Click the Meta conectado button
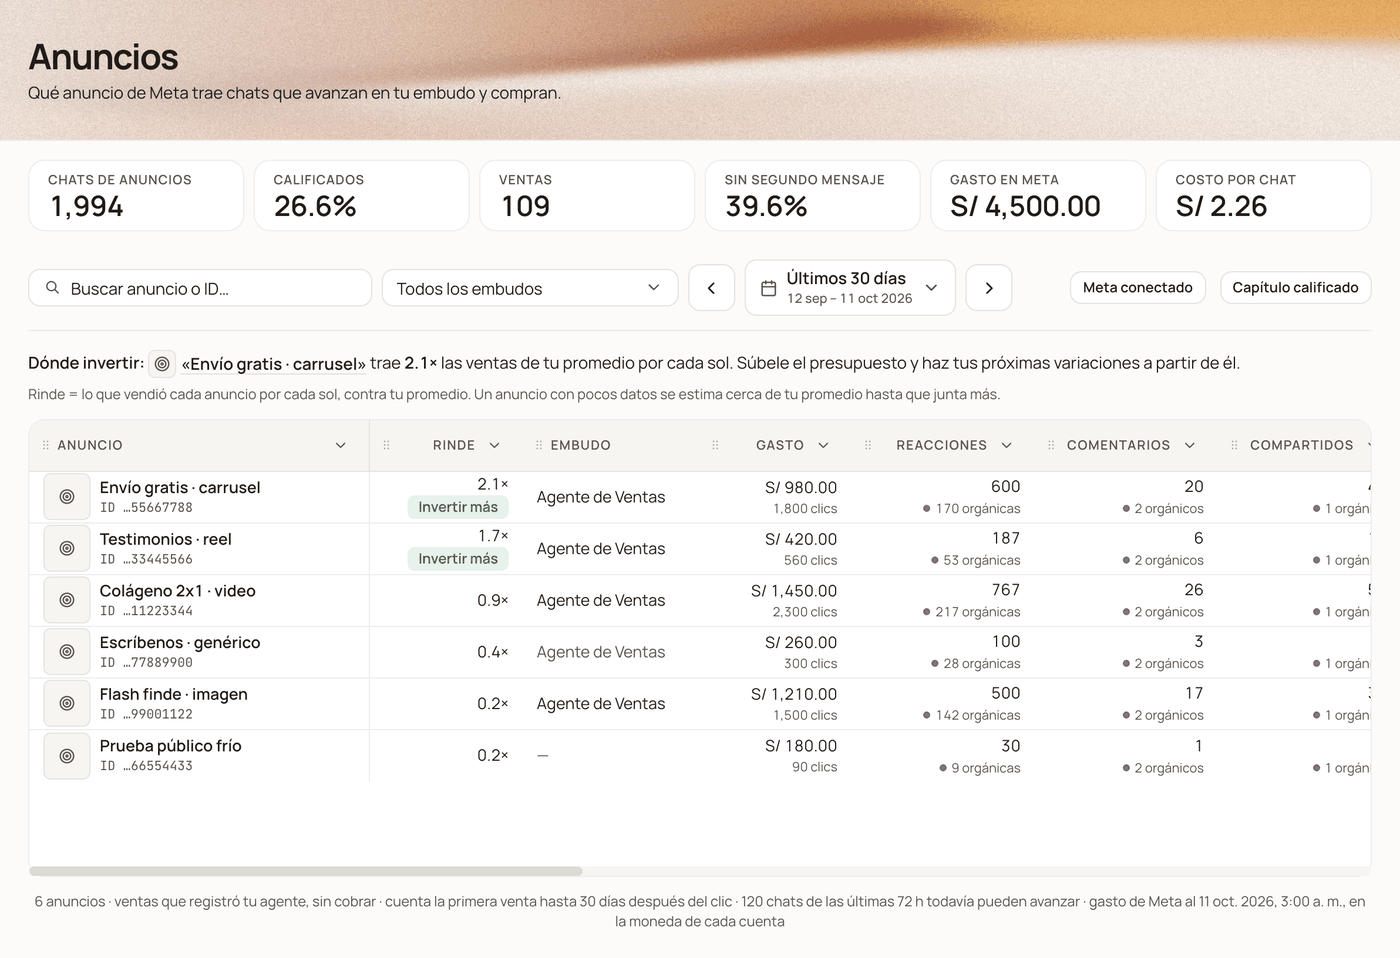The height and width of the screenshot is (958, 1400). click(1138, 287)
